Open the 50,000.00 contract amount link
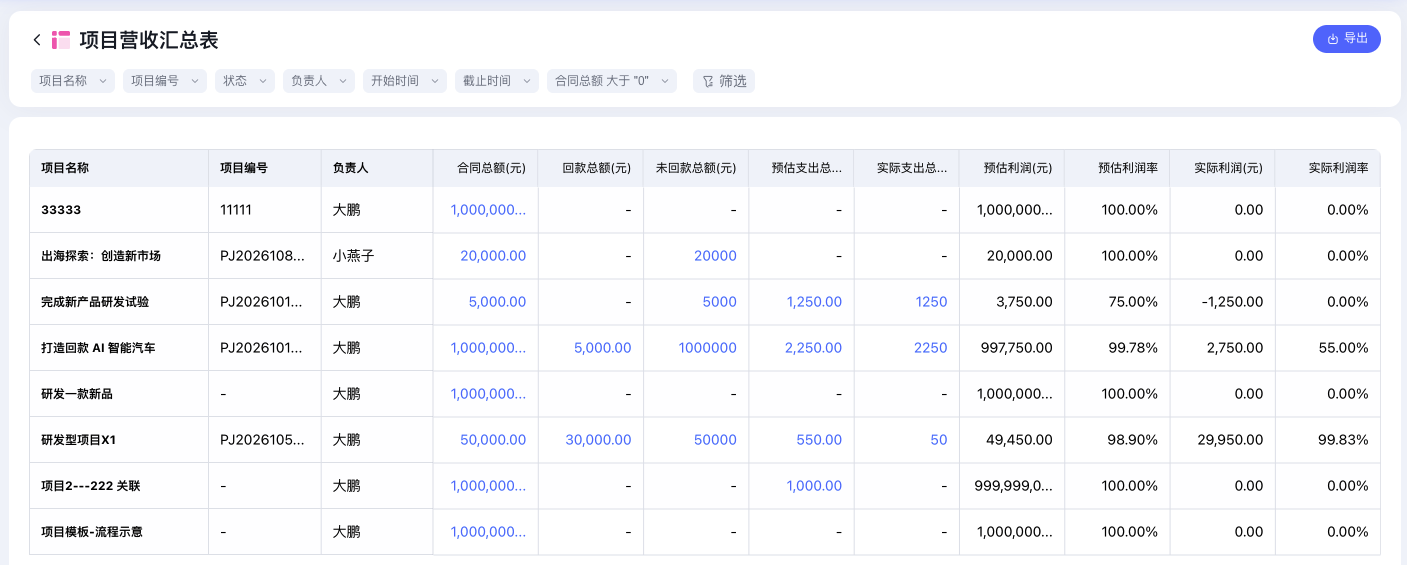The width and height of the screenshot is (1407, 565). [493, 440]
